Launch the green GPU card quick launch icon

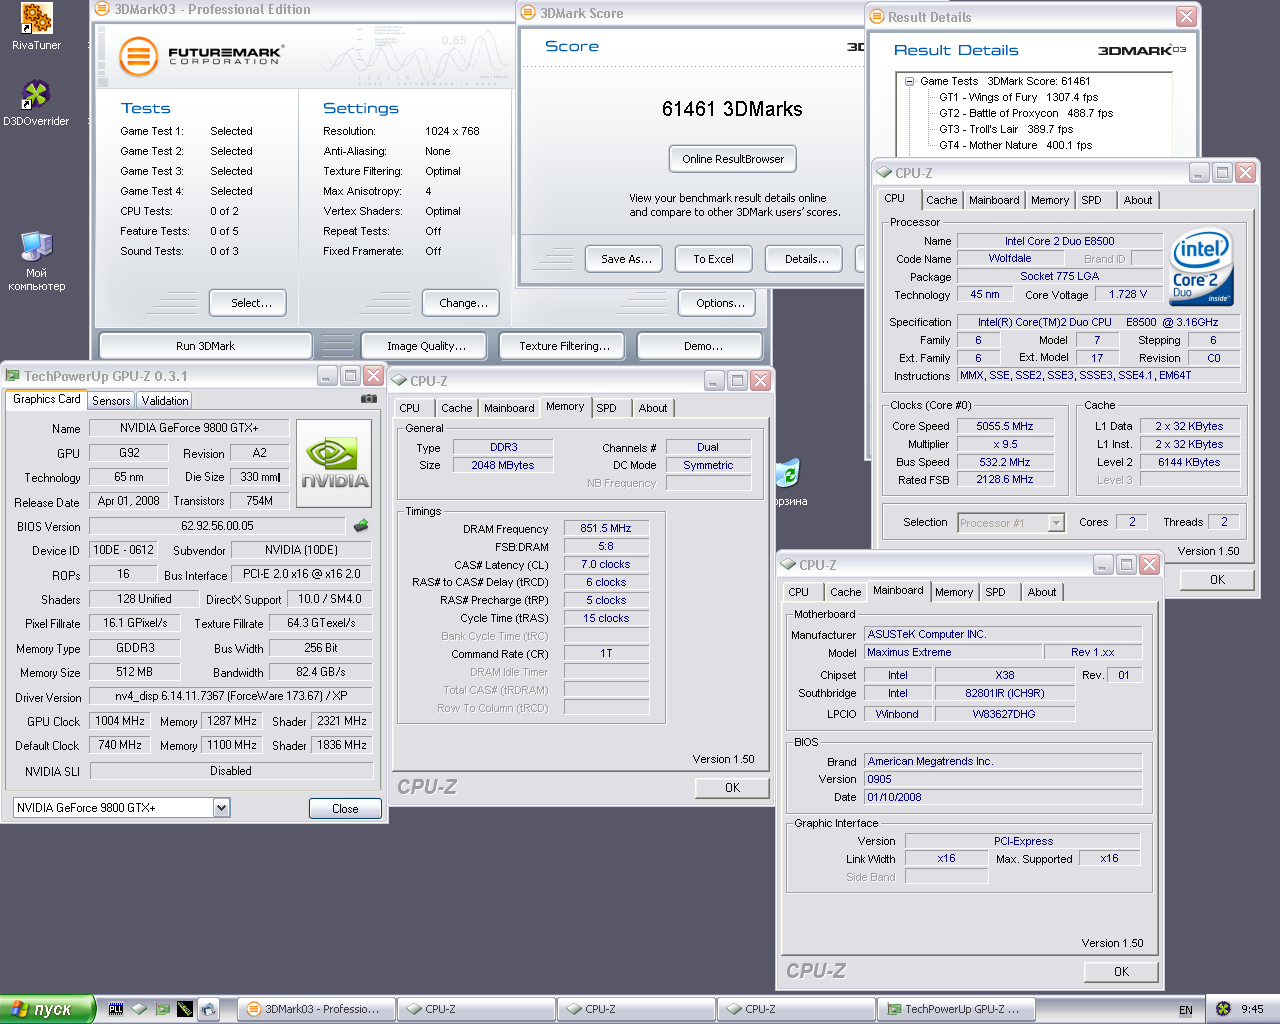coord(162,1009)
